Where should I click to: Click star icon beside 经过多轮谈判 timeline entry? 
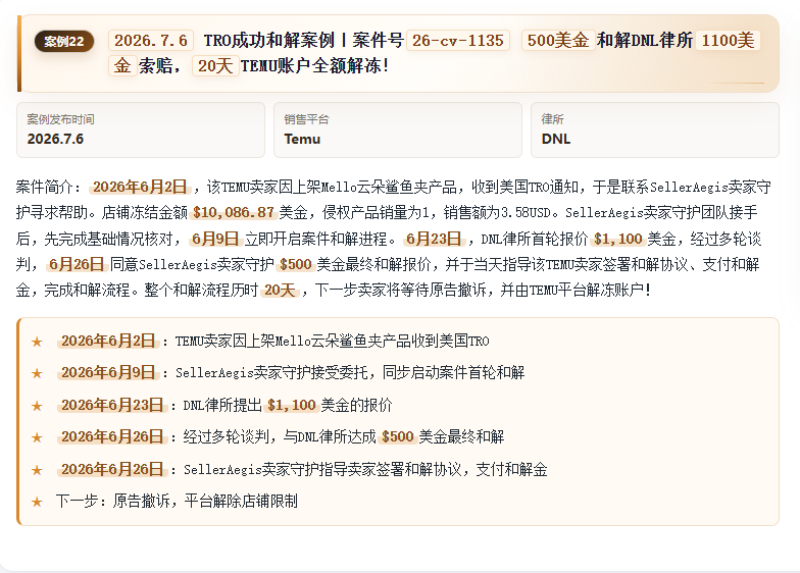[x=37, y=438]
